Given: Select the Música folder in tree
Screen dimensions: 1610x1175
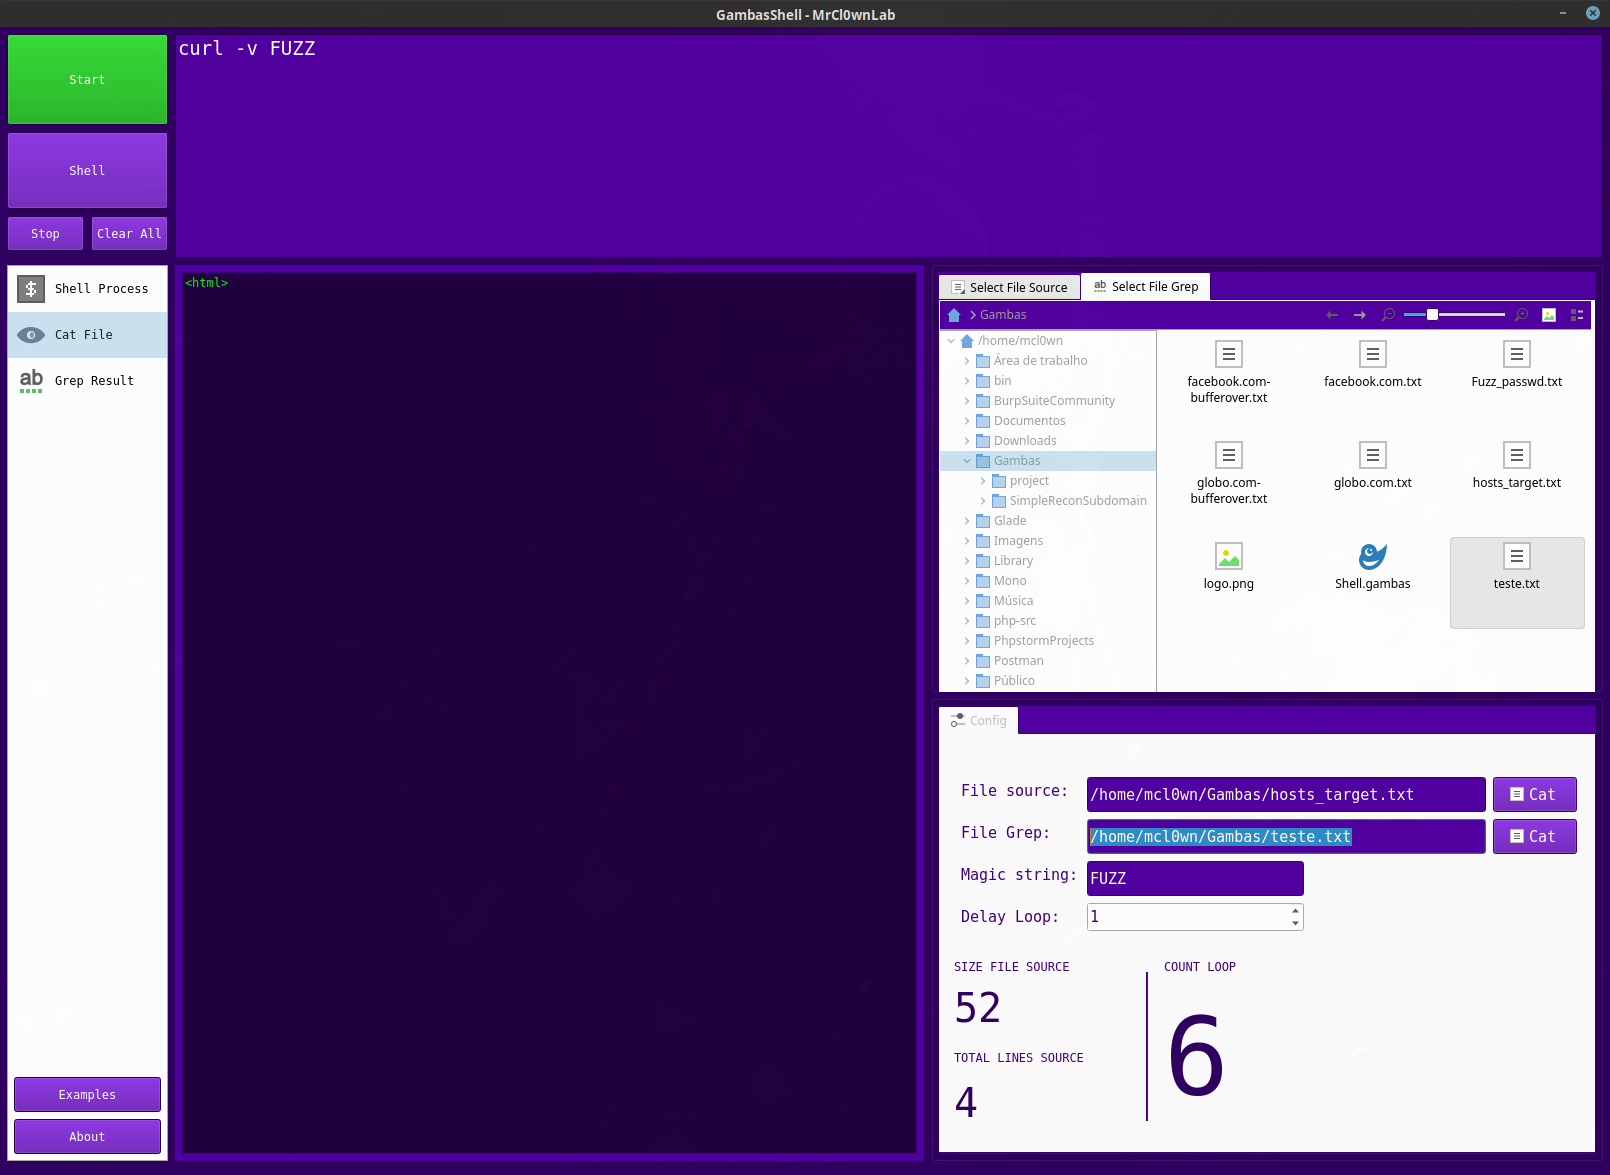Looking at the screenshot, I should click(x=1013, y=601).
